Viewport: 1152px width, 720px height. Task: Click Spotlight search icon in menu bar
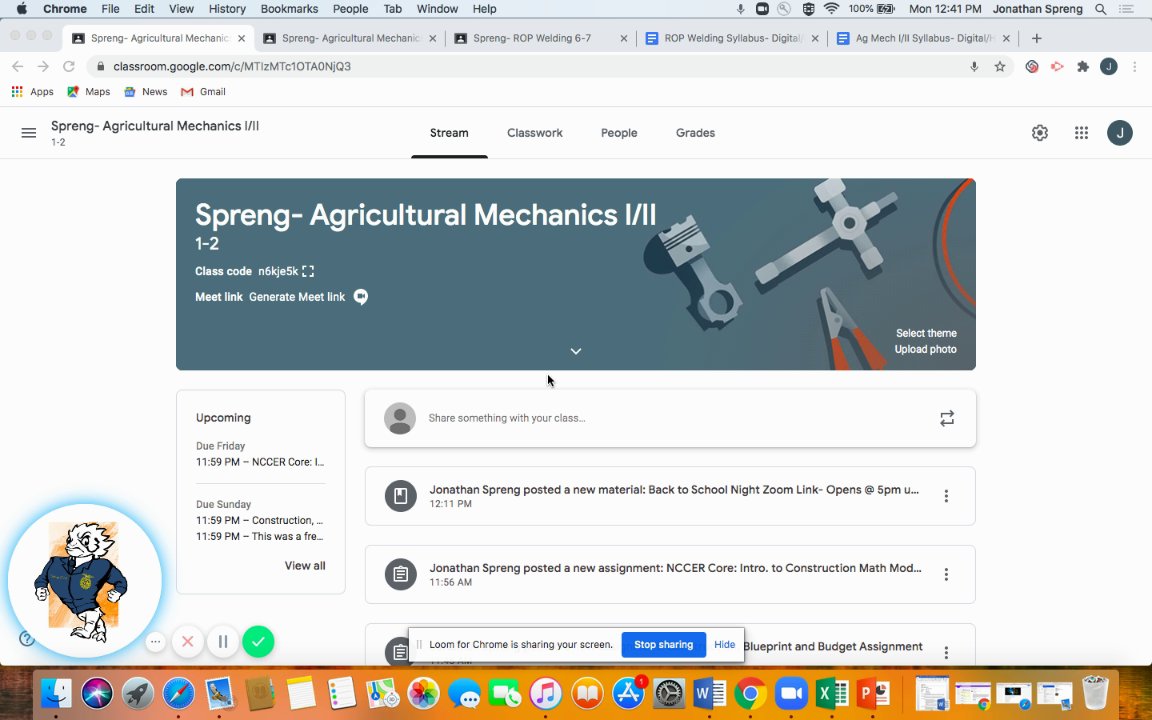point(1101,9)
